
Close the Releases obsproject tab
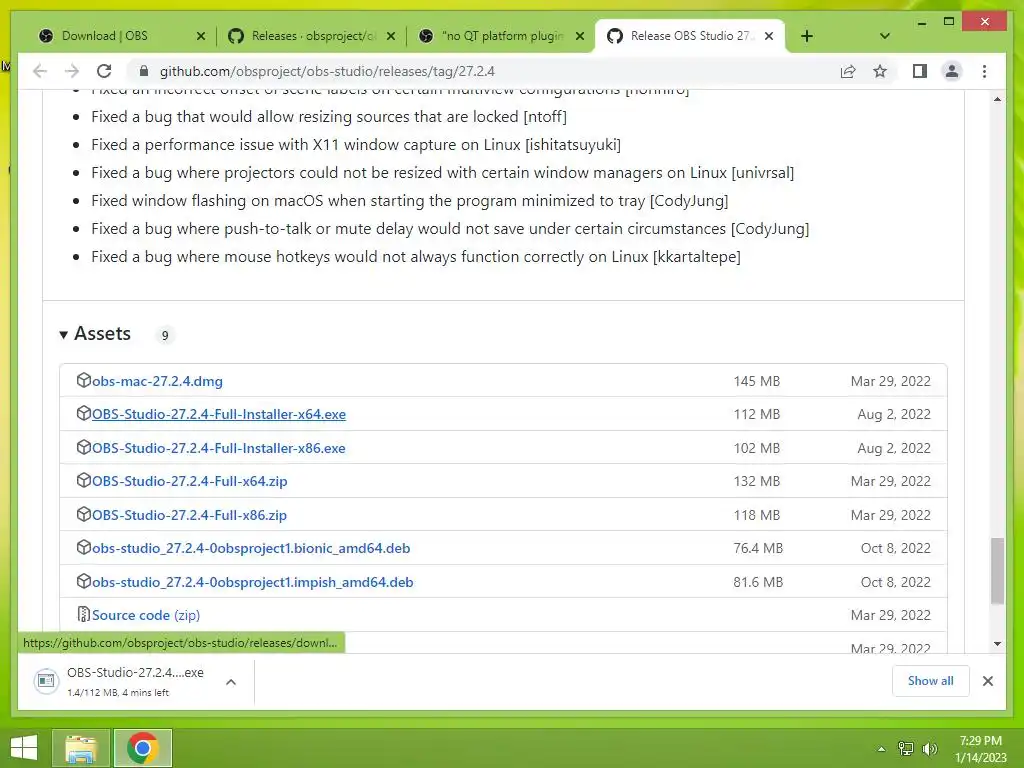(x=391, y=36)
